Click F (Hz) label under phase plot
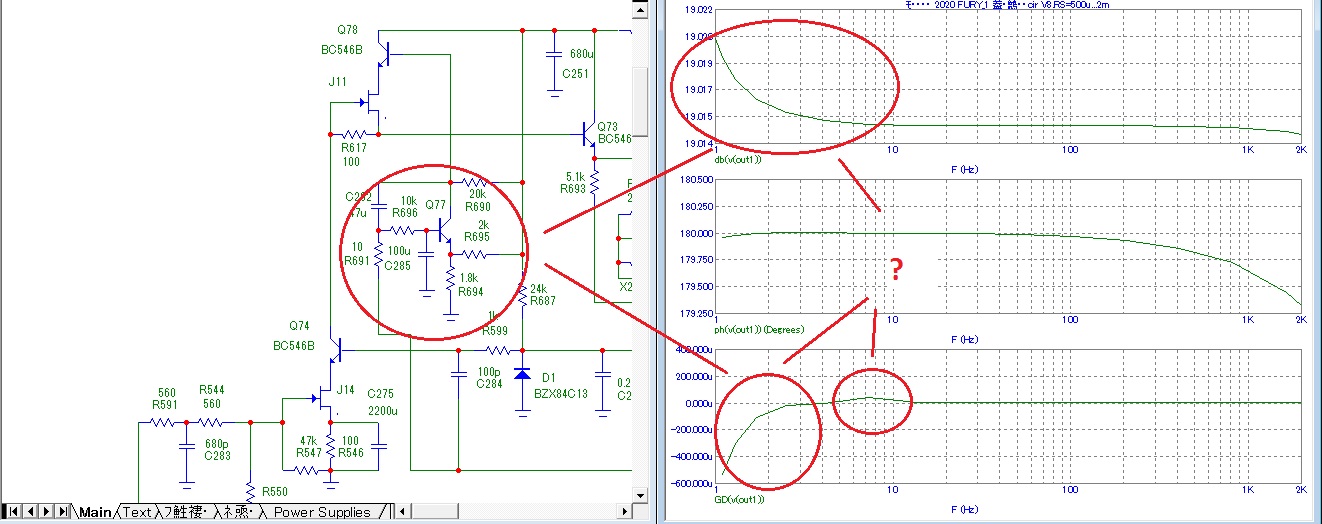Viewport: 1322px width, 524px height. (x=967, y=339)
